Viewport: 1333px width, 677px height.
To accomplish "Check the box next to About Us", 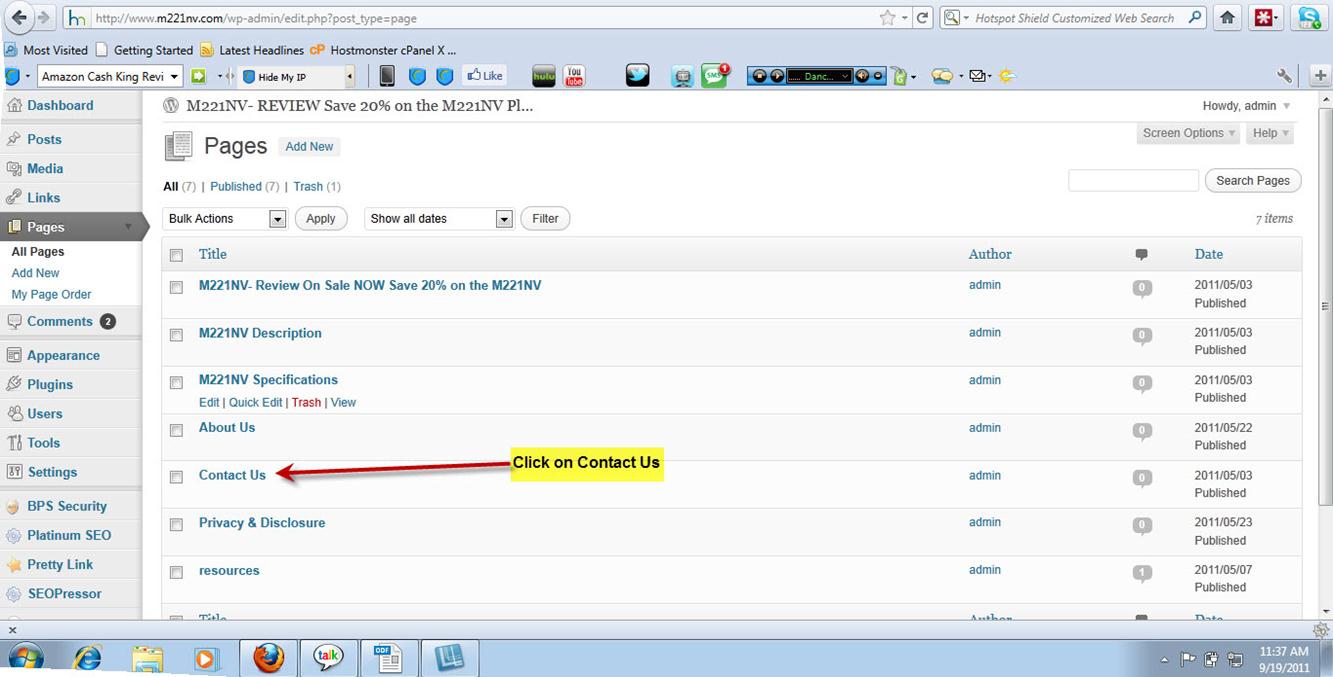I will 176,430.
